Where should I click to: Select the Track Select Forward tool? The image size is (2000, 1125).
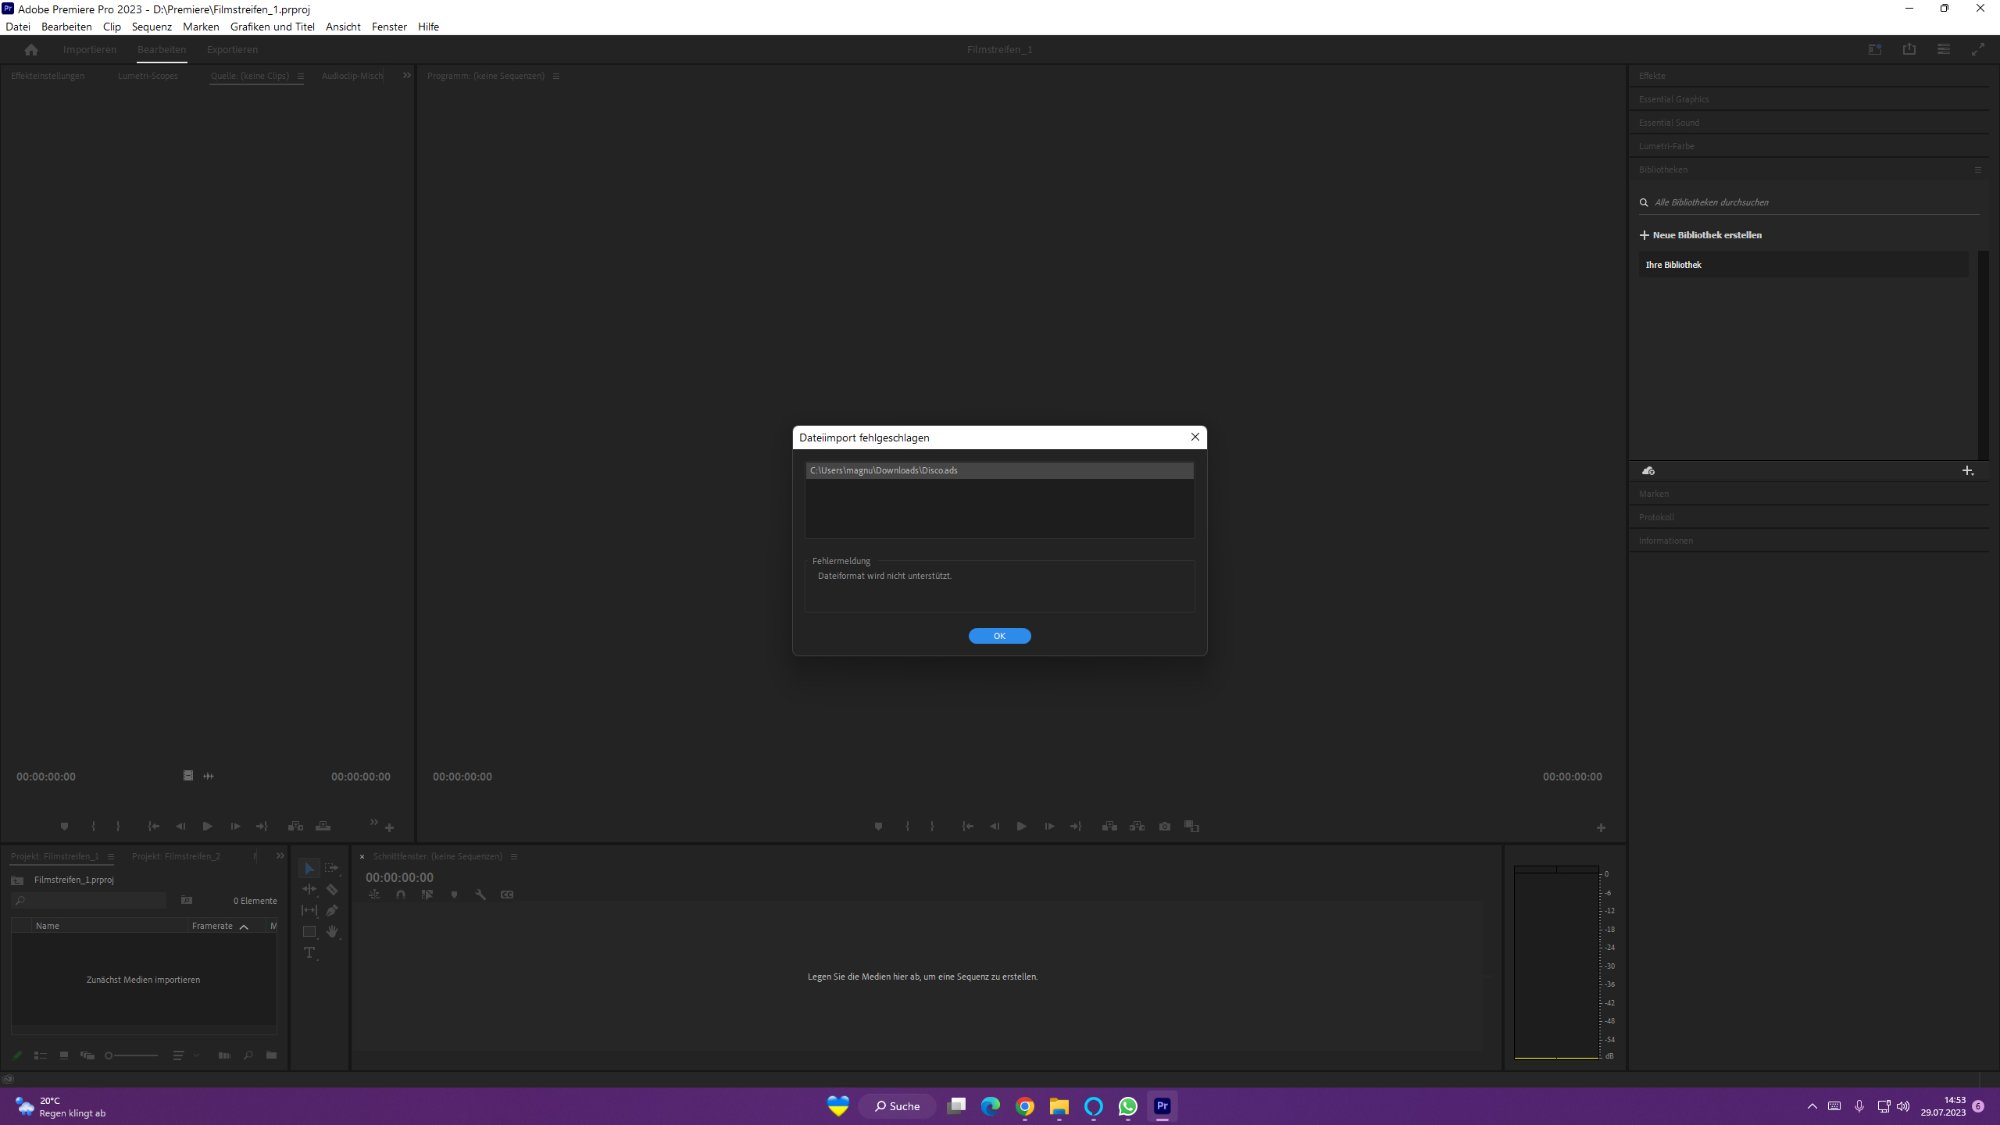(332, 868)
